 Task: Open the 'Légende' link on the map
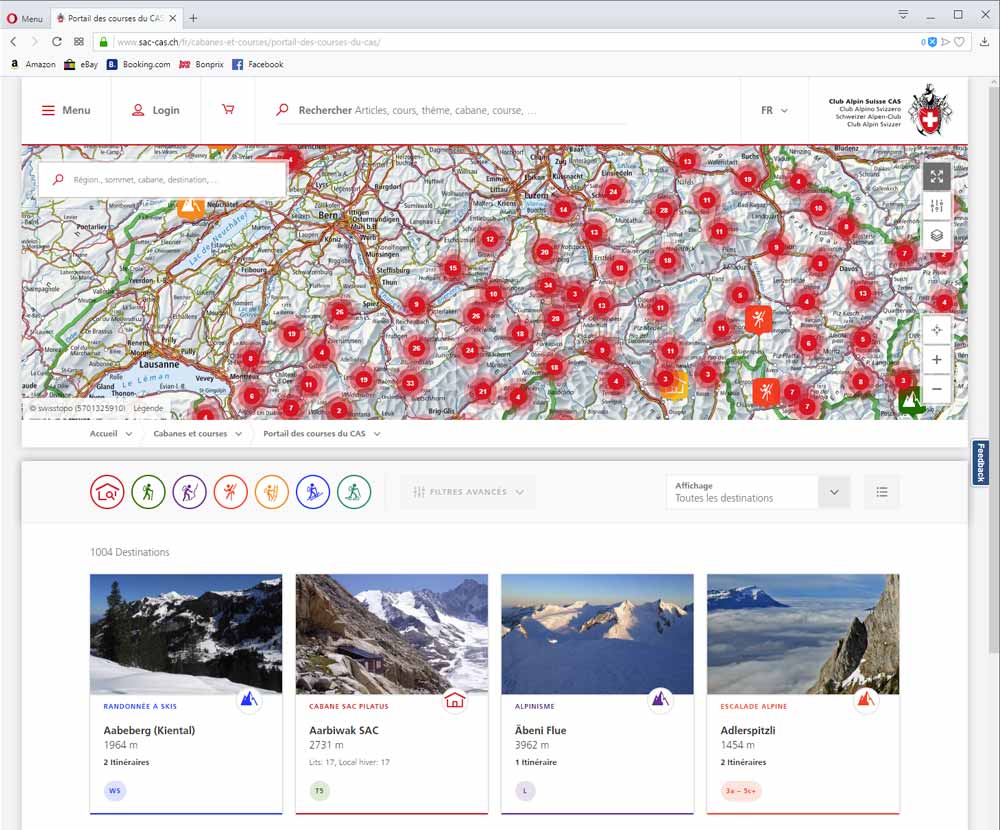(x=148, y=408)
